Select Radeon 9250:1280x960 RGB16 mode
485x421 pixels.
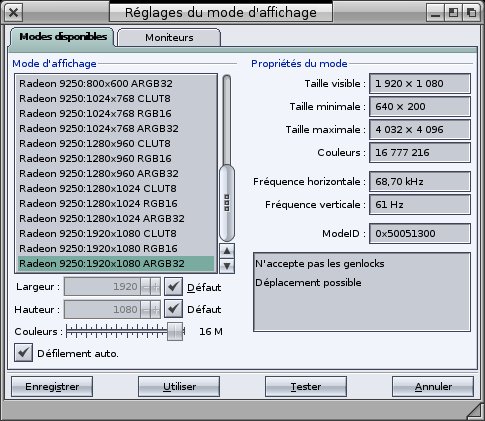click(x=116, y=158)
